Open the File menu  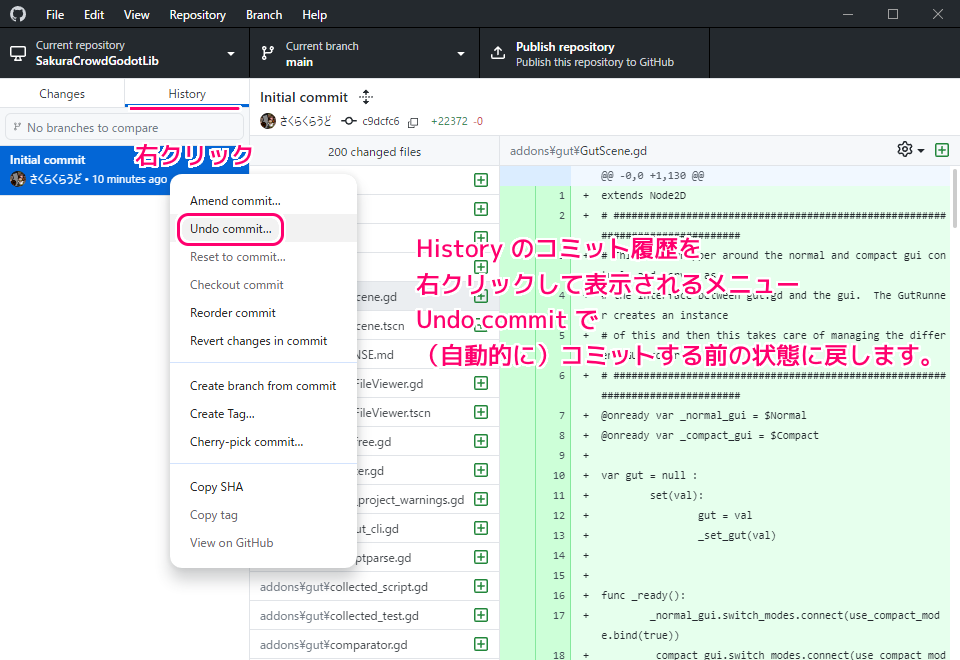coord(54,15)
